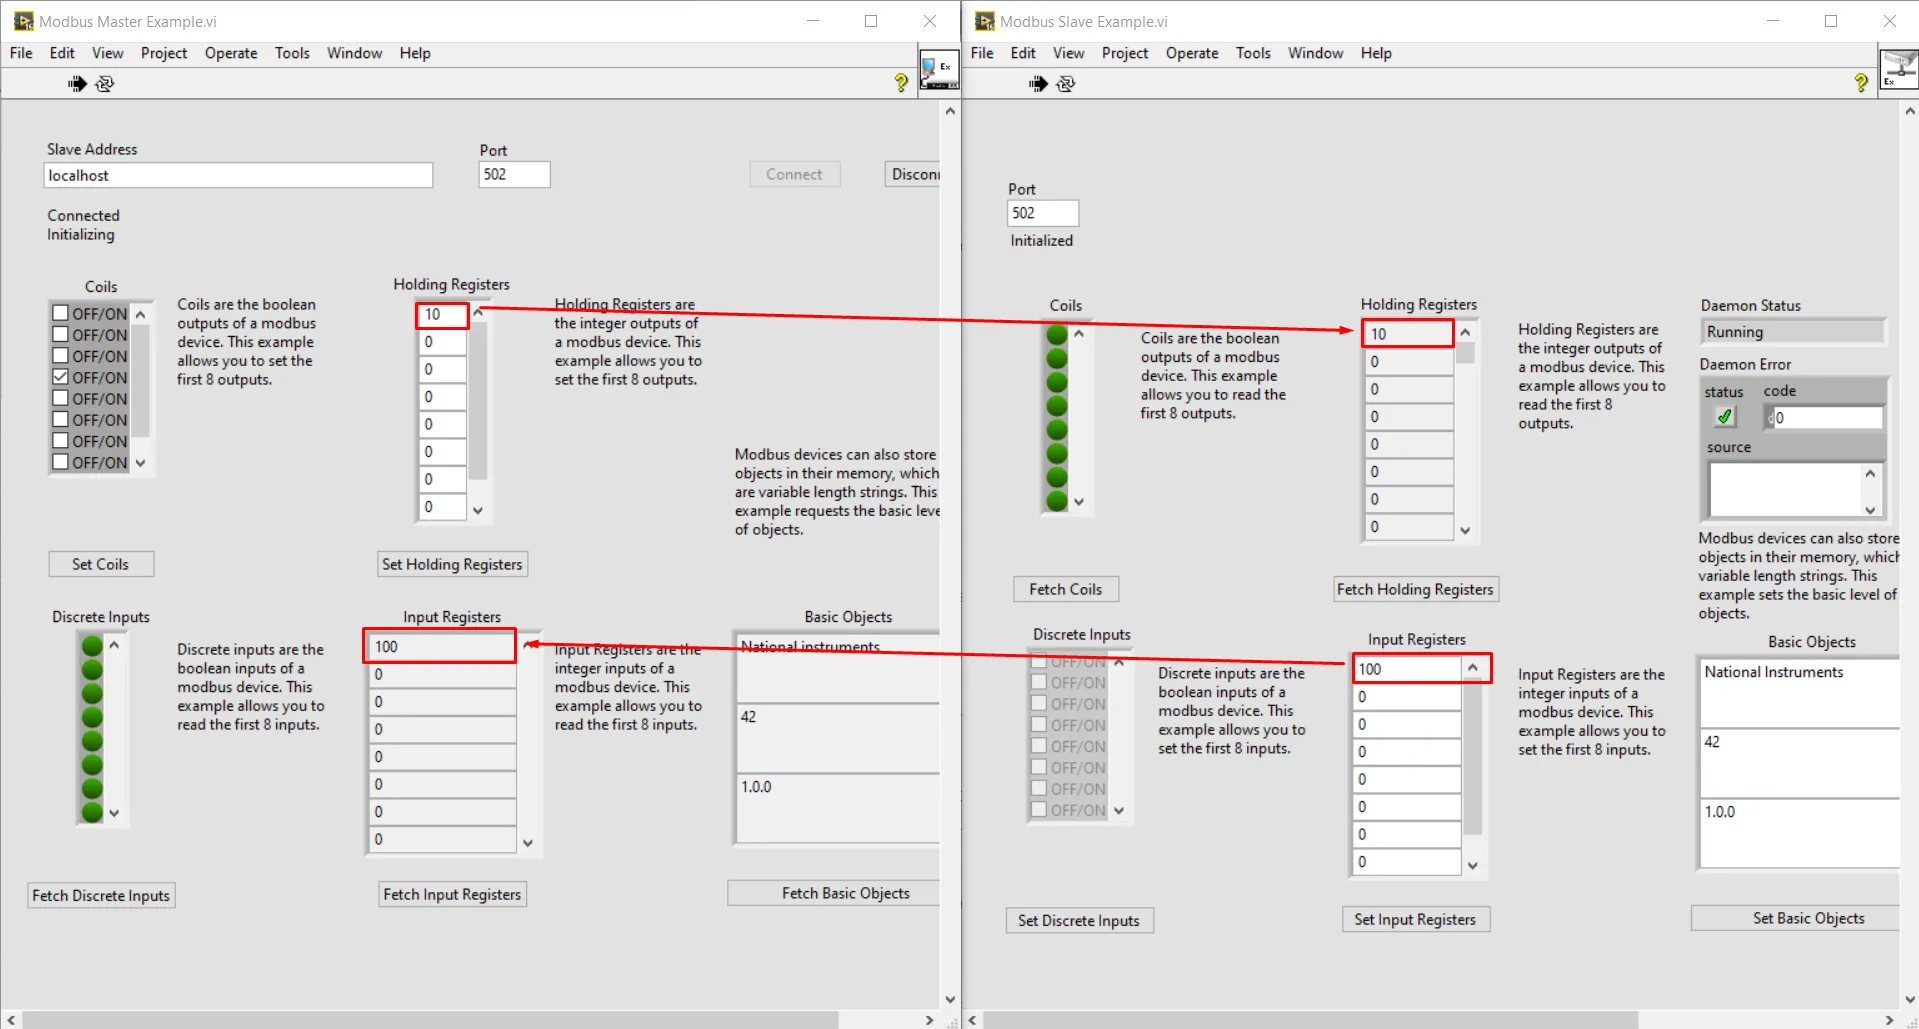This screenshot has height=1029, width=1919.
Task: Open the File menu in Modbus Slave window
Action: (982, 53)
